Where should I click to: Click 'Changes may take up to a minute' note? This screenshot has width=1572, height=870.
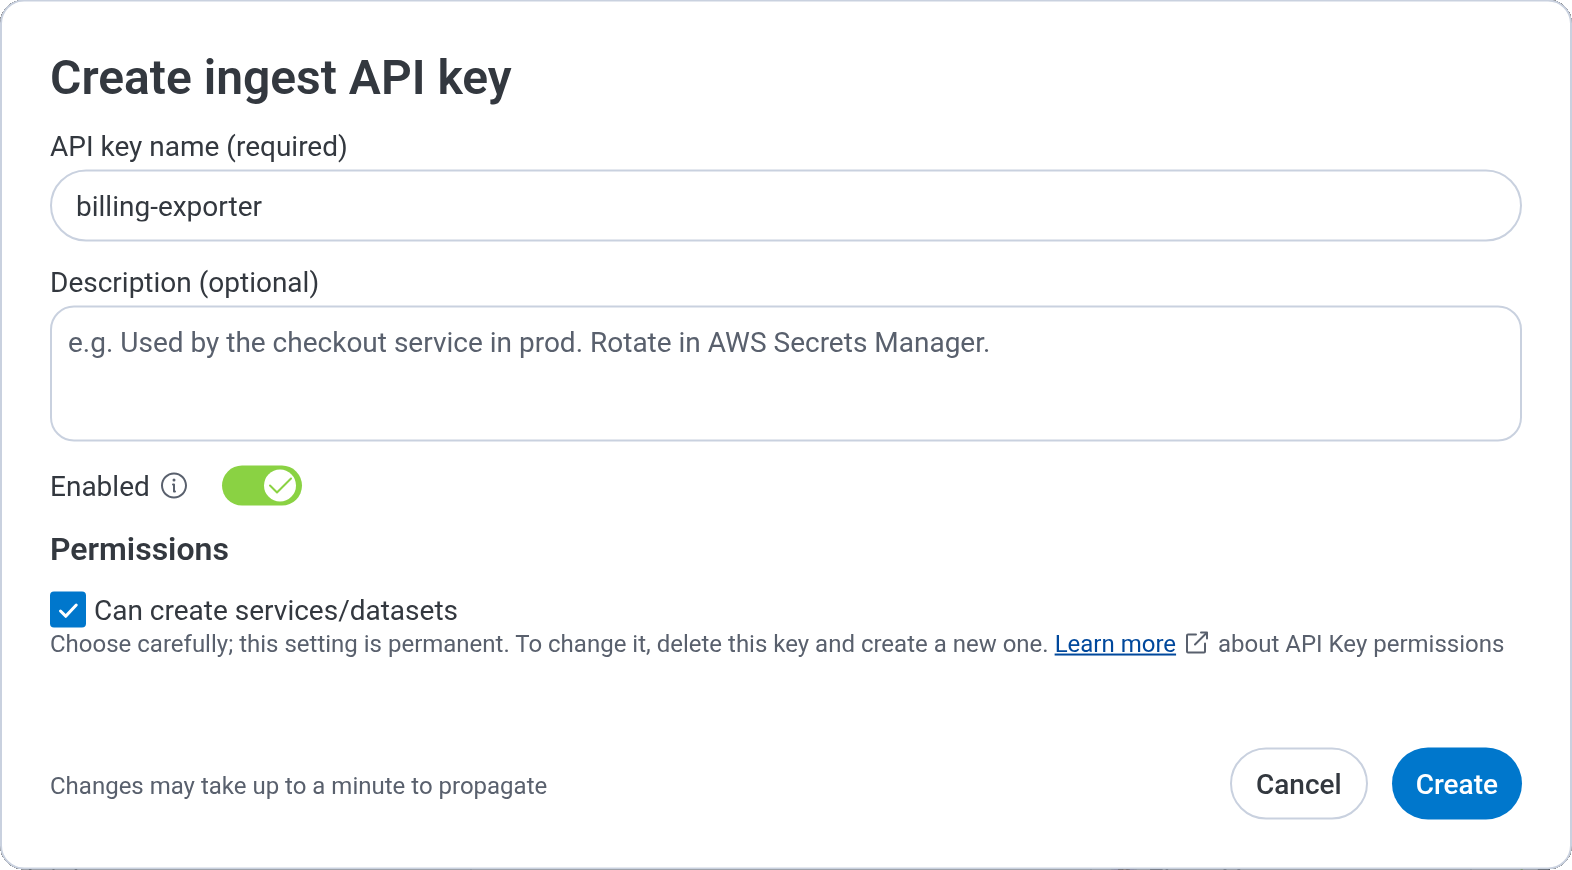point(298,786)
